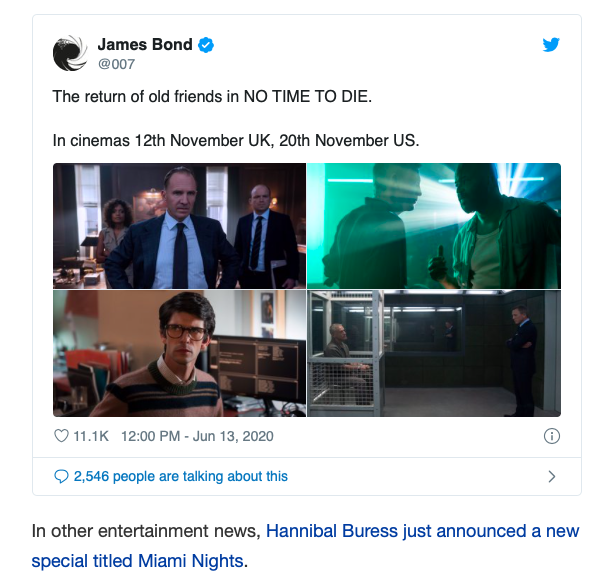Open the glass prison cell scene photo

(434, 353)
